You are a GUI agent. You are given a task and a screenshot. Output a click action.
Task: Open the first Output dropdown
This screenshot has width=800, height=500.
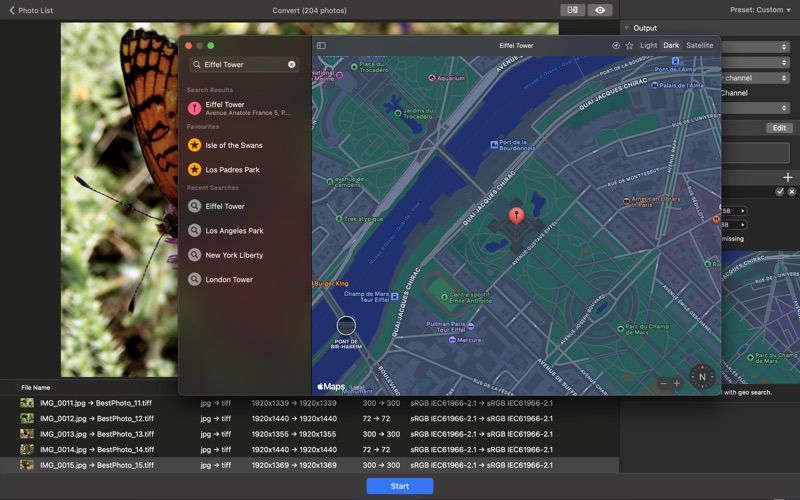click(x=756, y=47)
